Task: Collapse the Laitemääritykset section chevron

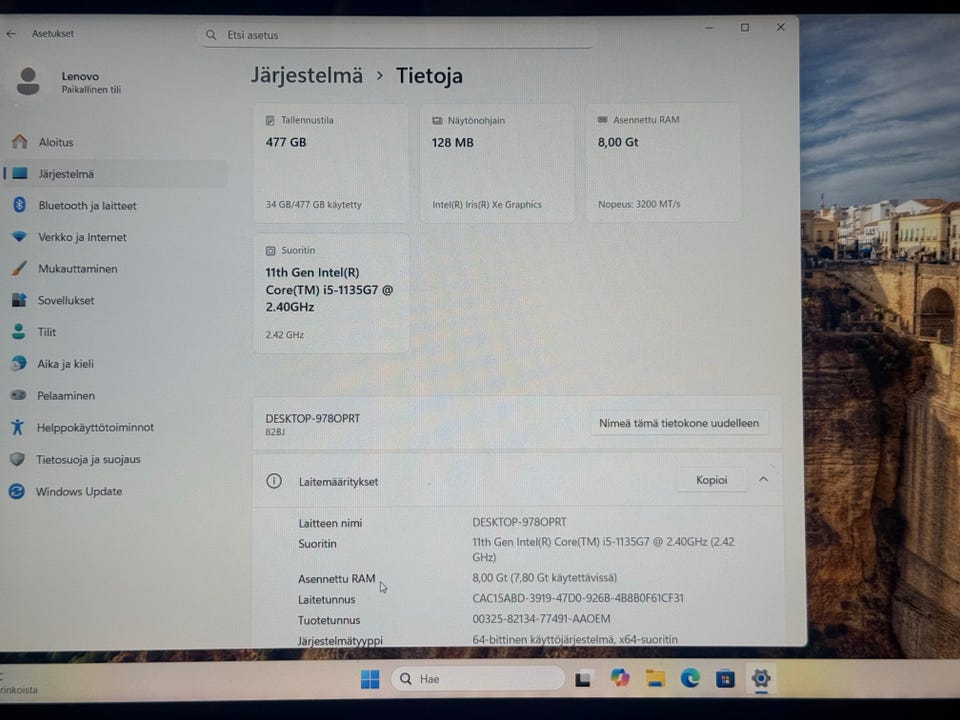Action: (x=763, y=479)
